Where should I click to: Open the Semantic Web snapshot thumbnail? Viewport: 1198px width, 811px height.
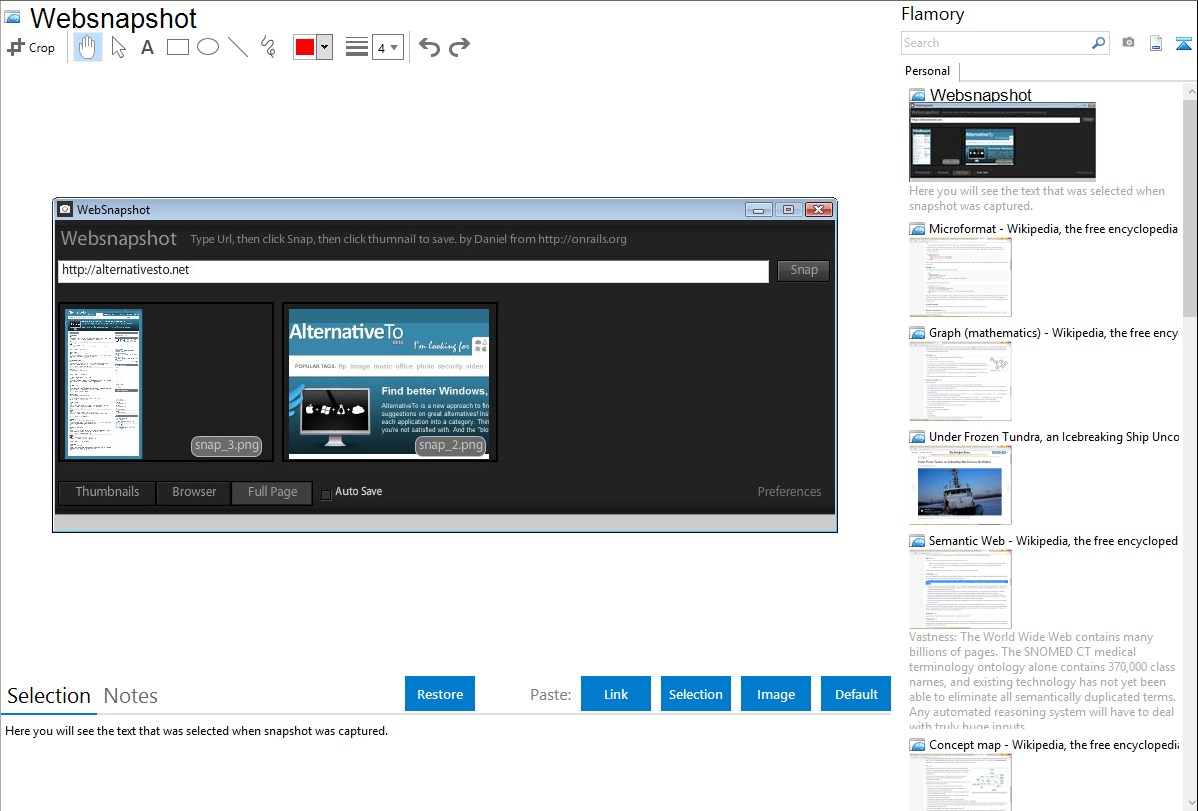[960, 589]
